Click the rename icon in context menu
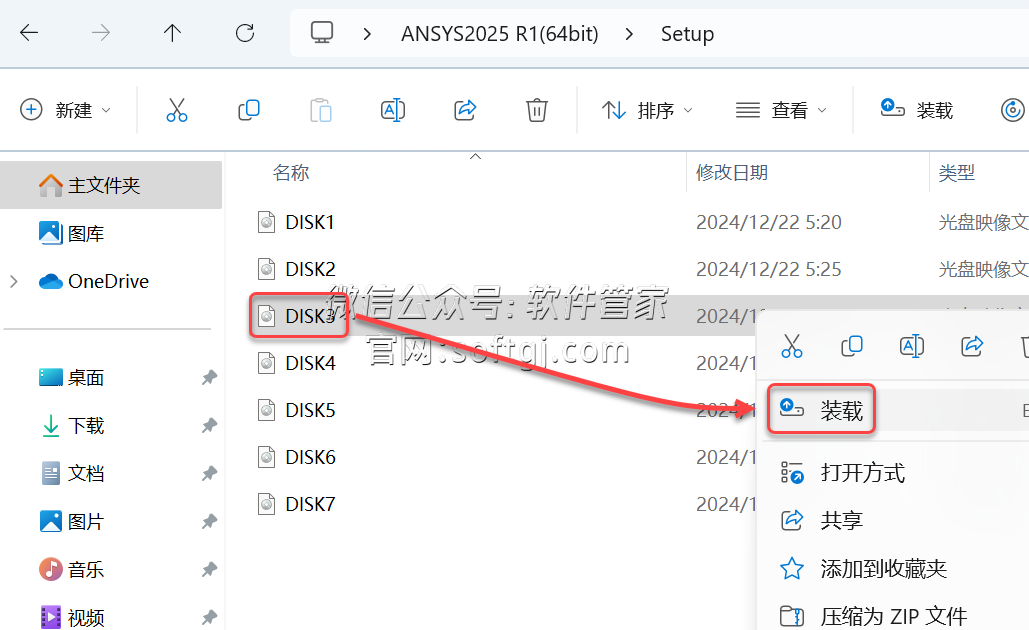 click(x=912, y=345)
